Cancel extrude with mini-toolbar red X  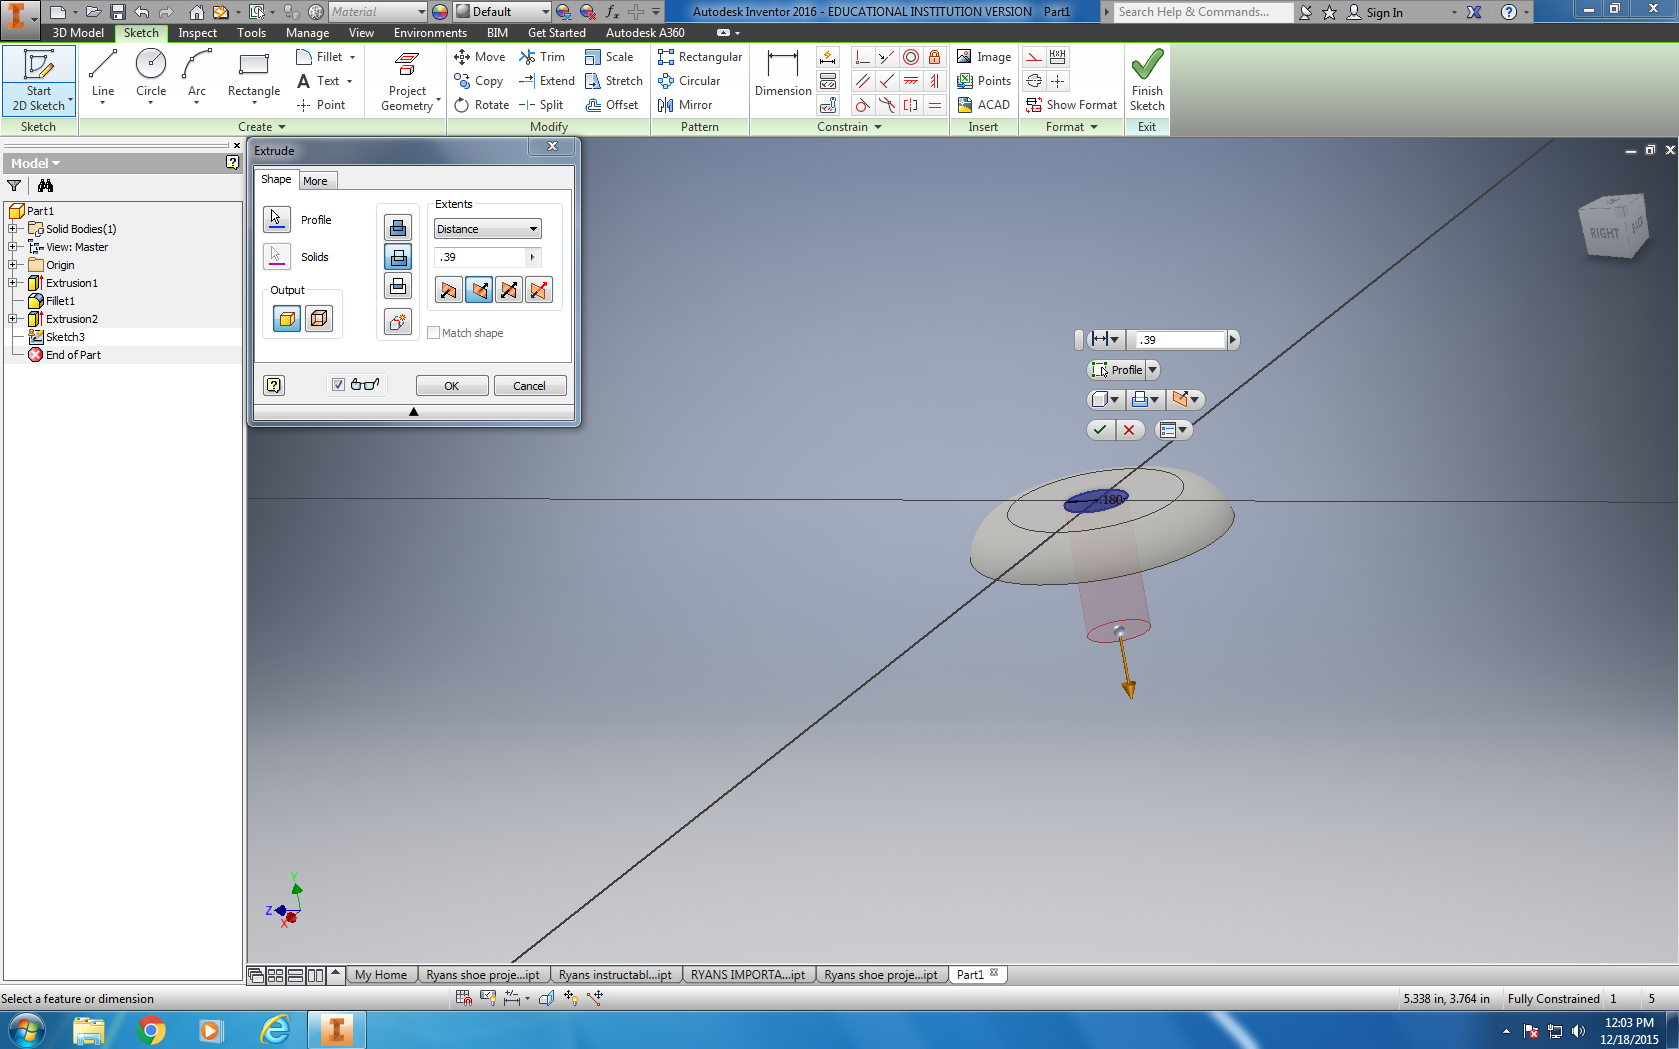1129,430
